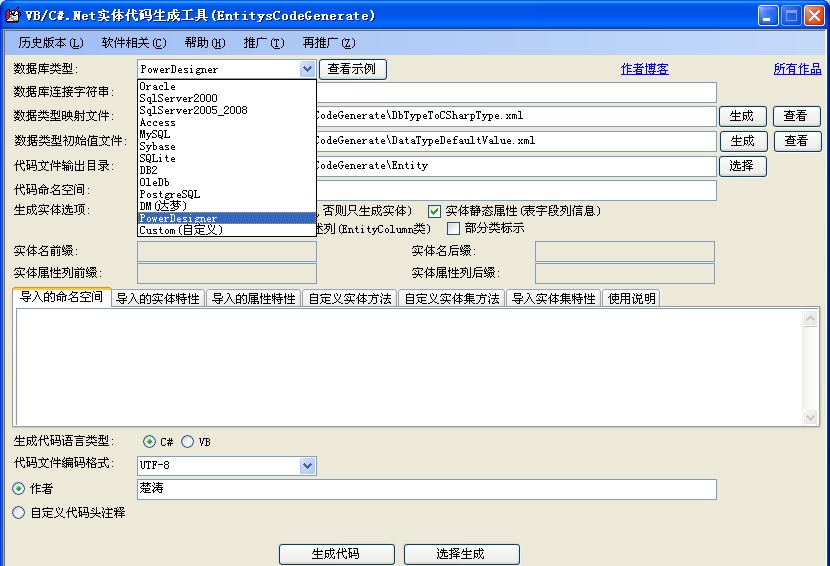Collapse the database type dropdown arrow
This screenshot has width=830, height=566.
tap(307, 69)
